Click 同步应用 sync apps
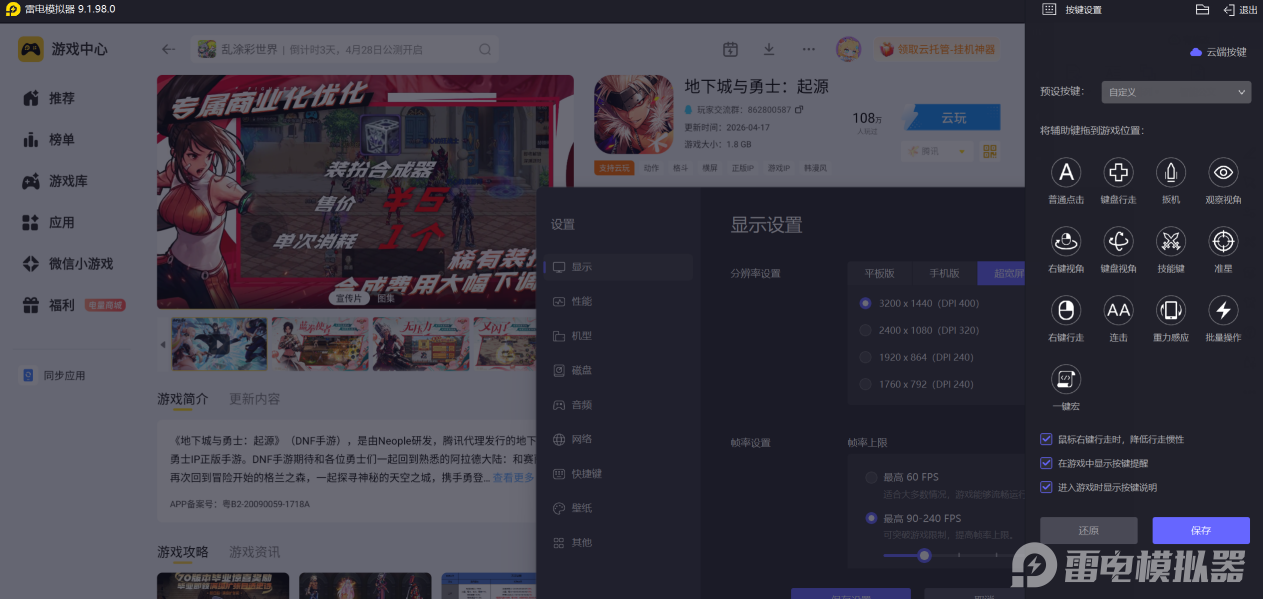Image resolution: width=1263 pixels, height=599 pixels. (x=55, y=375)
